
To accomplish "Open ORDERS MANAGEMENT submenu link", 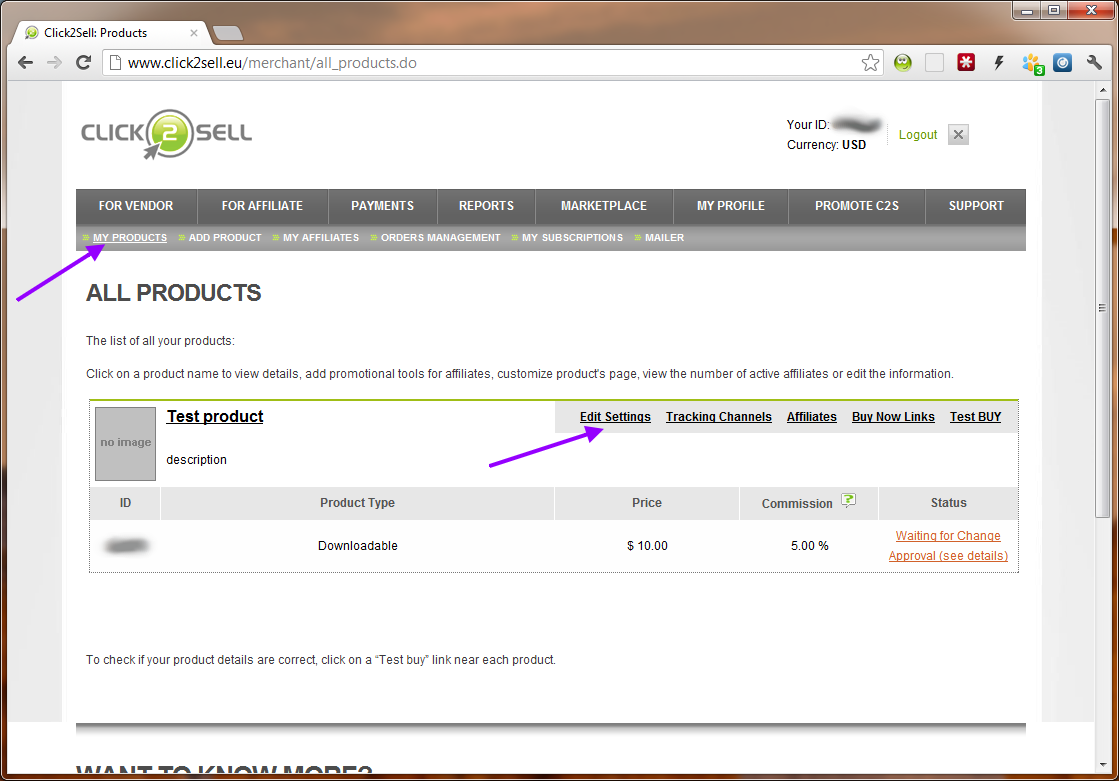I will [x=440, y=238].
